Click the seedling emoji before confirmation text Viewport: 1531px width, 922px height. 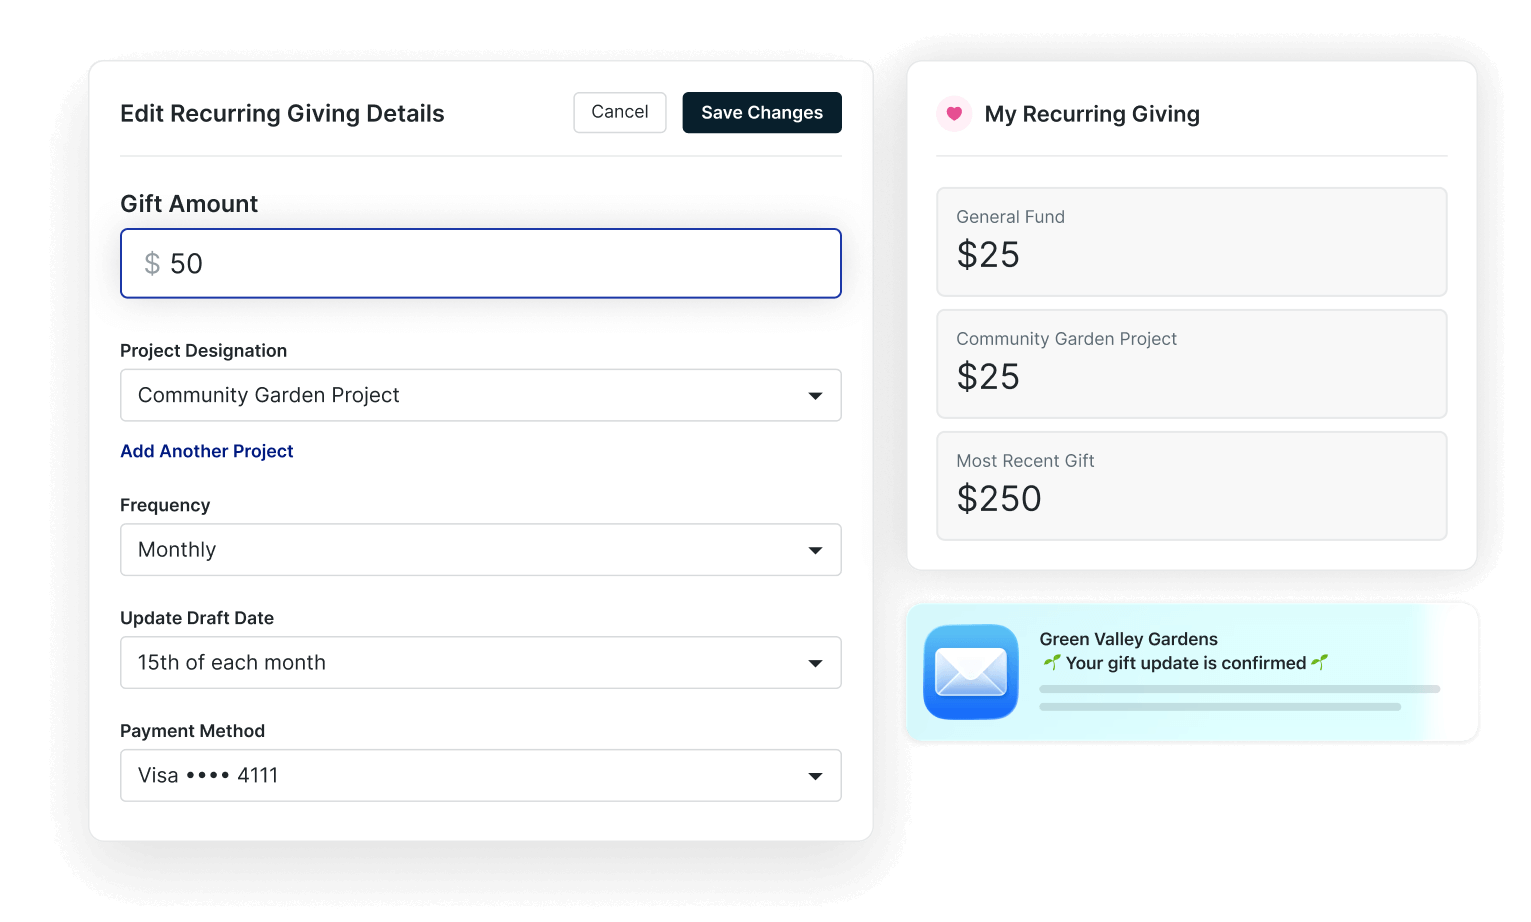pos(1051,662)
